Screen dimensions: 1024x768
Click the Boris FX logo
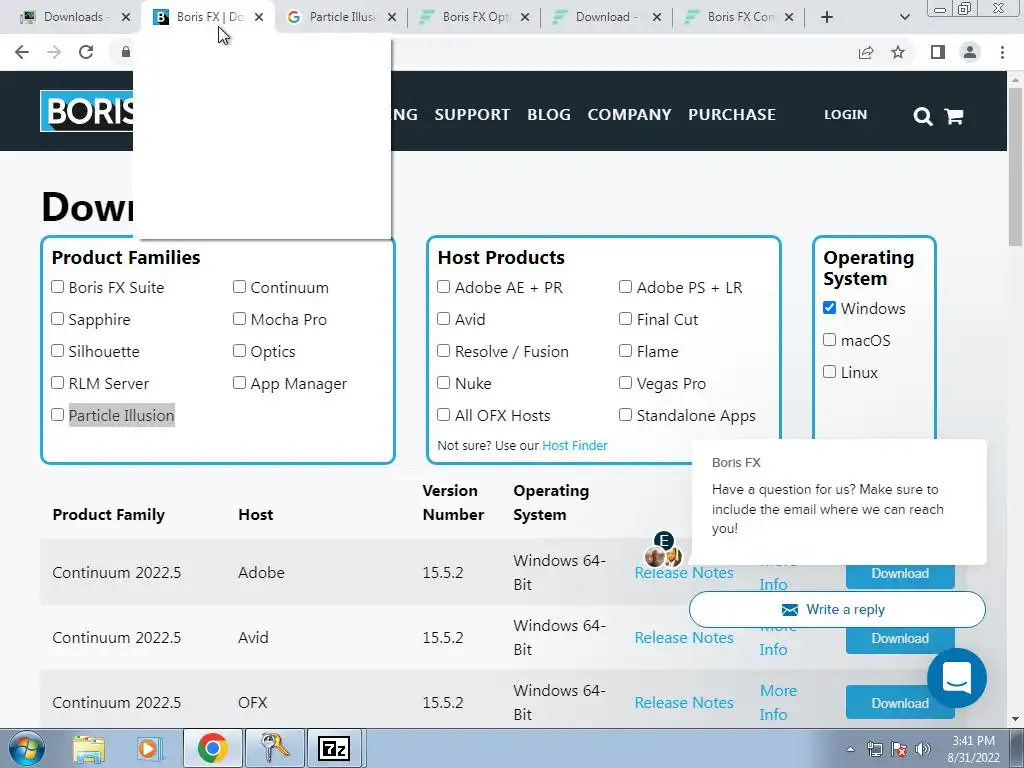click(x=87, y=111)
